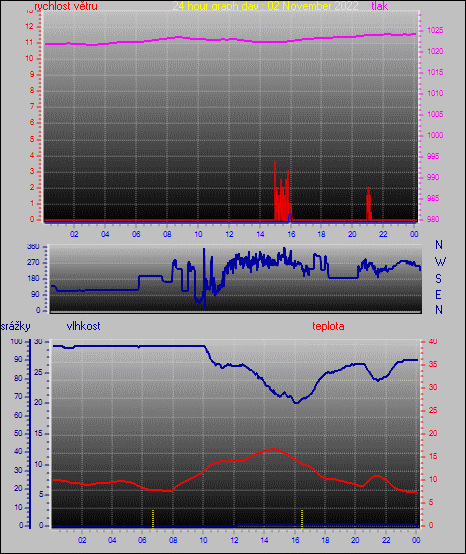The height and width of the screenshot is (554, 466).
Task: Click the 12 hour tick on top graph
Action: click(229, 234)
